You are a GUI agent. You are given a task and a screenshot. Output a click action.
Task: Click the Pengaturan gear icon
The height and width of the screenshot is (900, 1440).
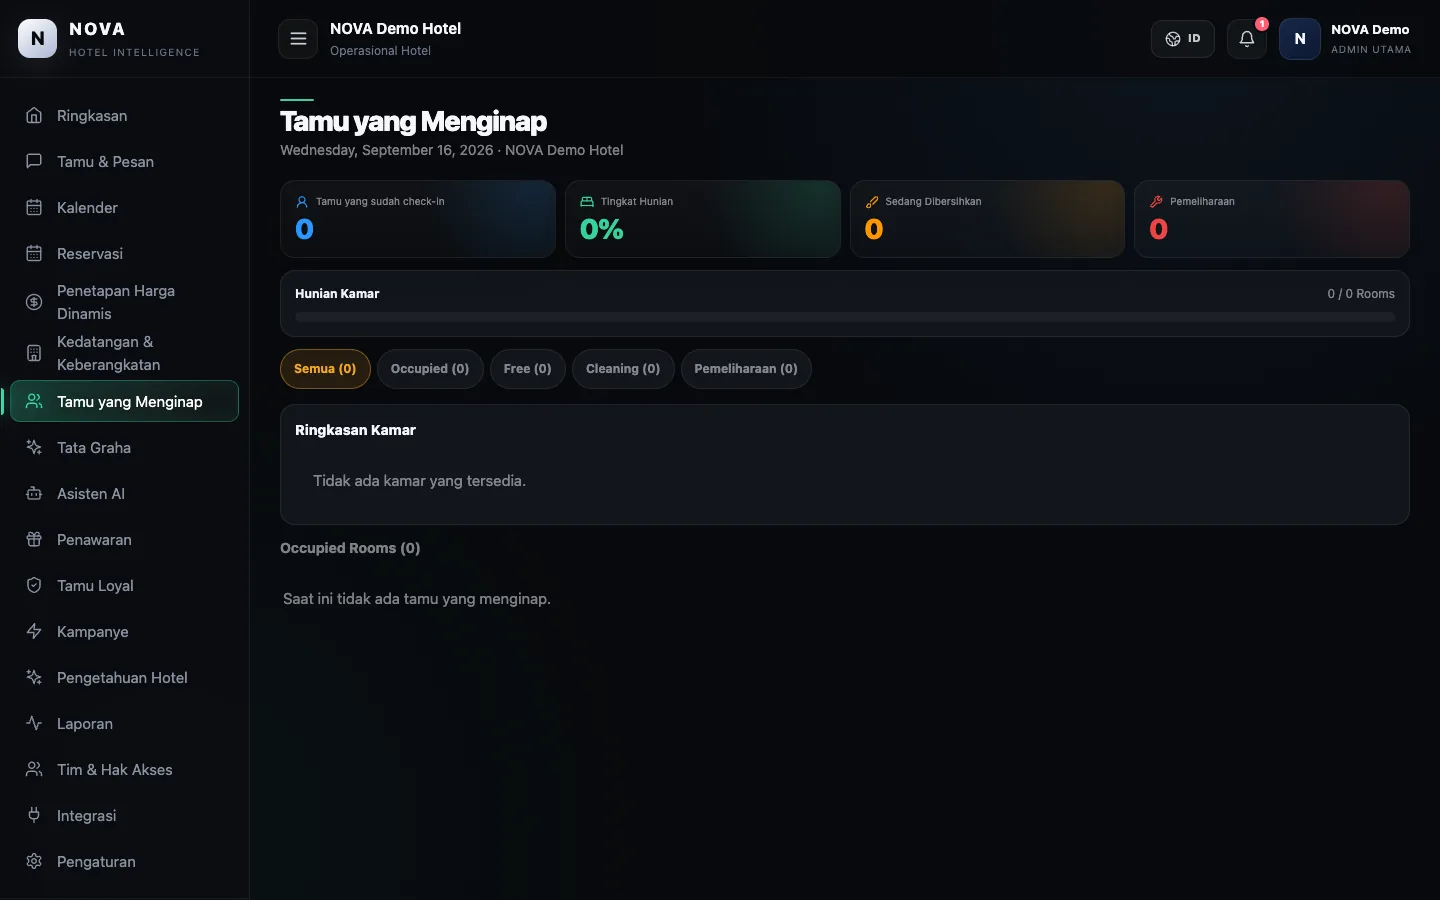(34, 861)
